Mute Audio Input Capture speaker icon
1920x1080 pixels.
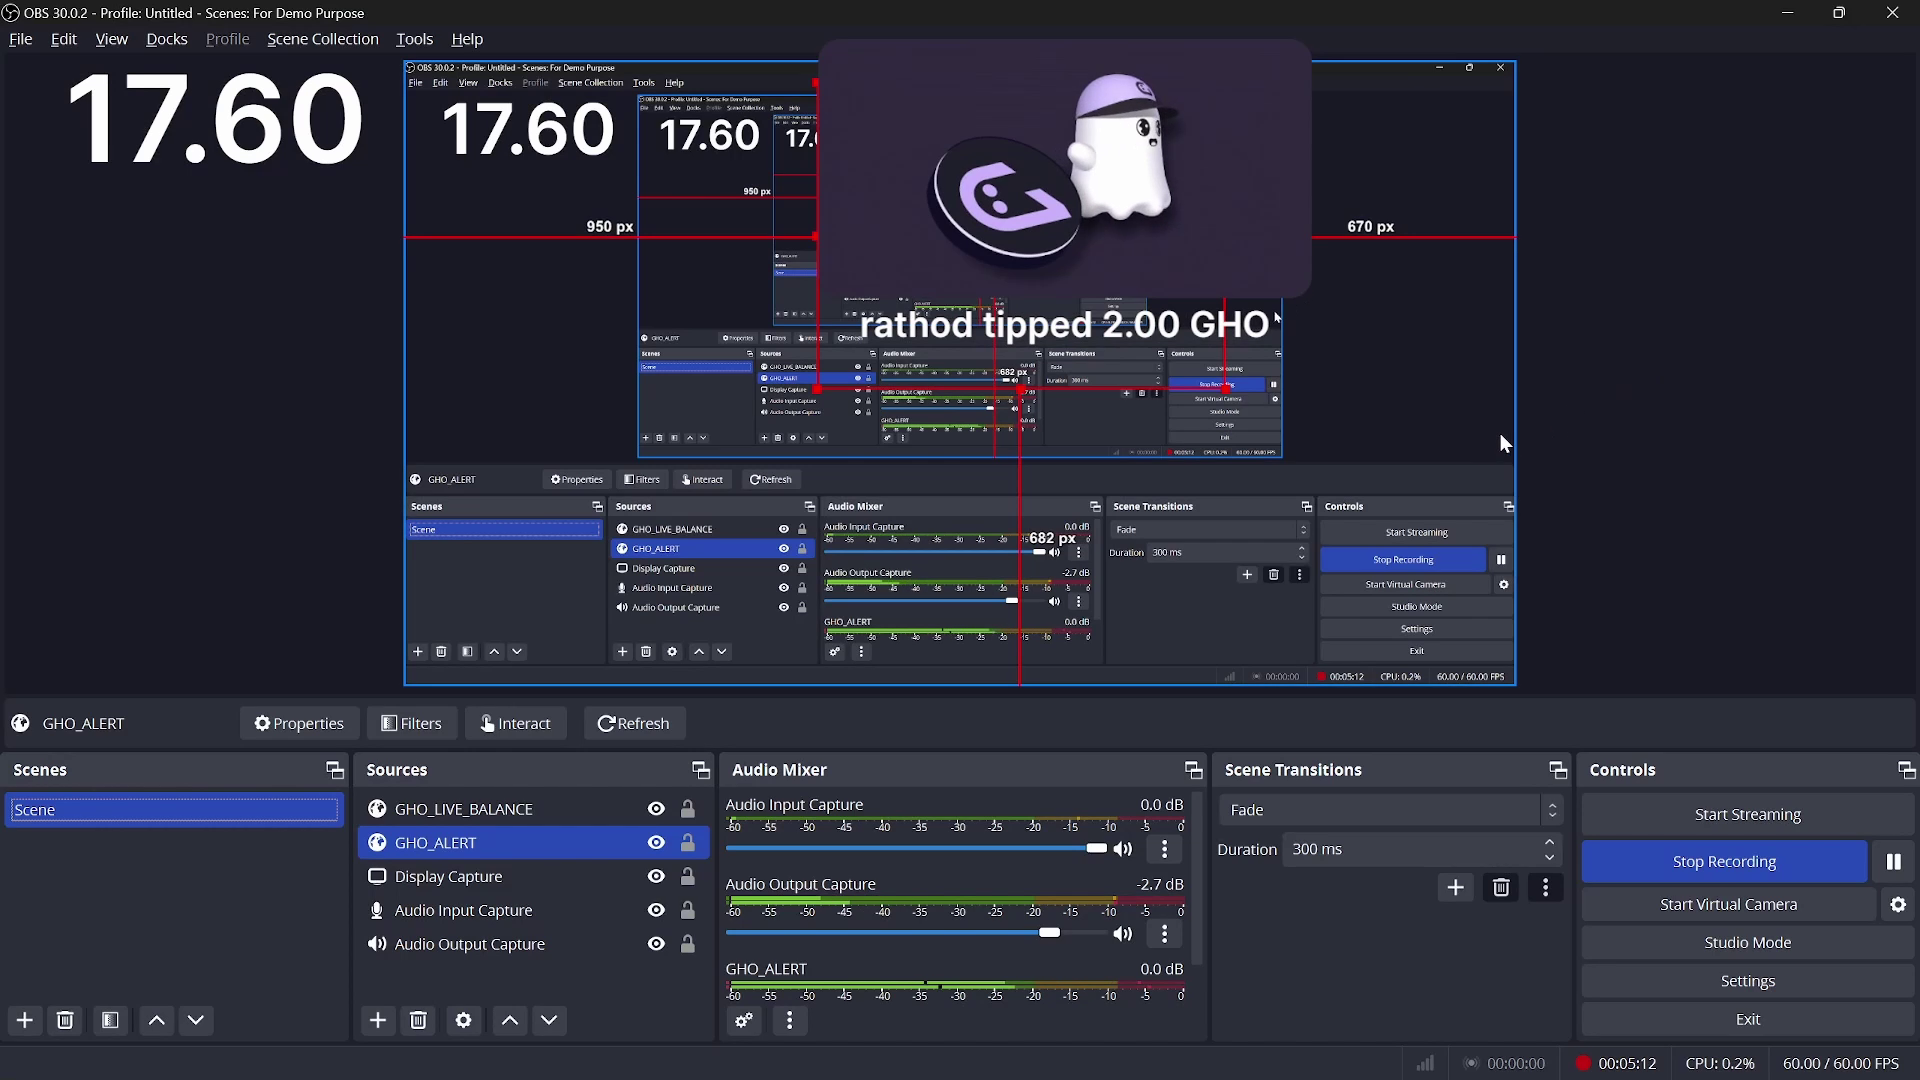pos(1123,849)
